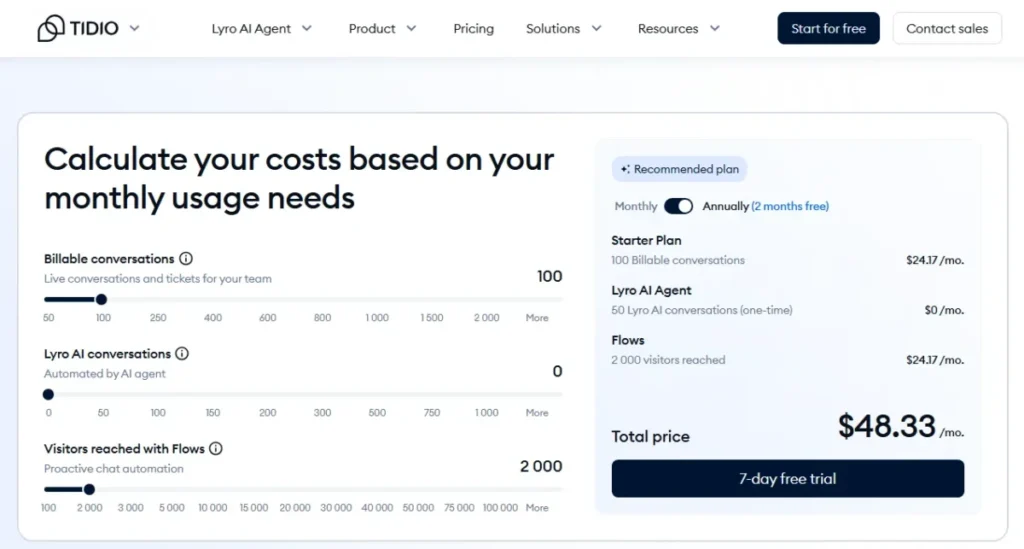Expand the Resources menu chevron
This screenshot has width=1024, height=549.
point(715,28)
